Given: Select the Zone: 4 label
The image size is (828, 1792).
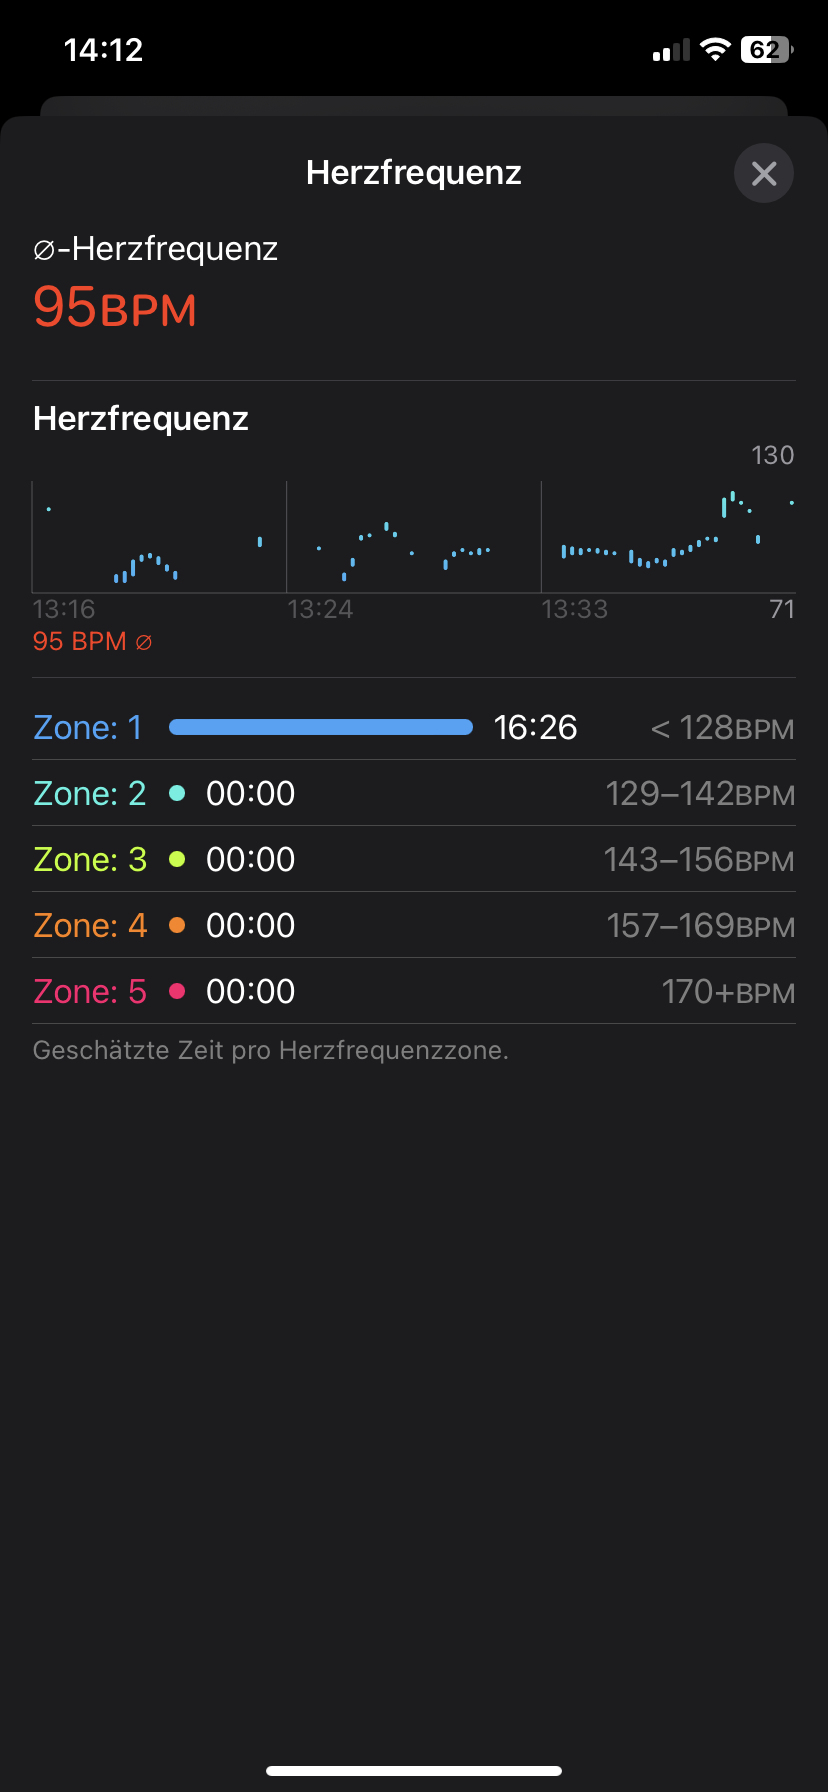Looking at the screenshot, I should tap(90, 925).
